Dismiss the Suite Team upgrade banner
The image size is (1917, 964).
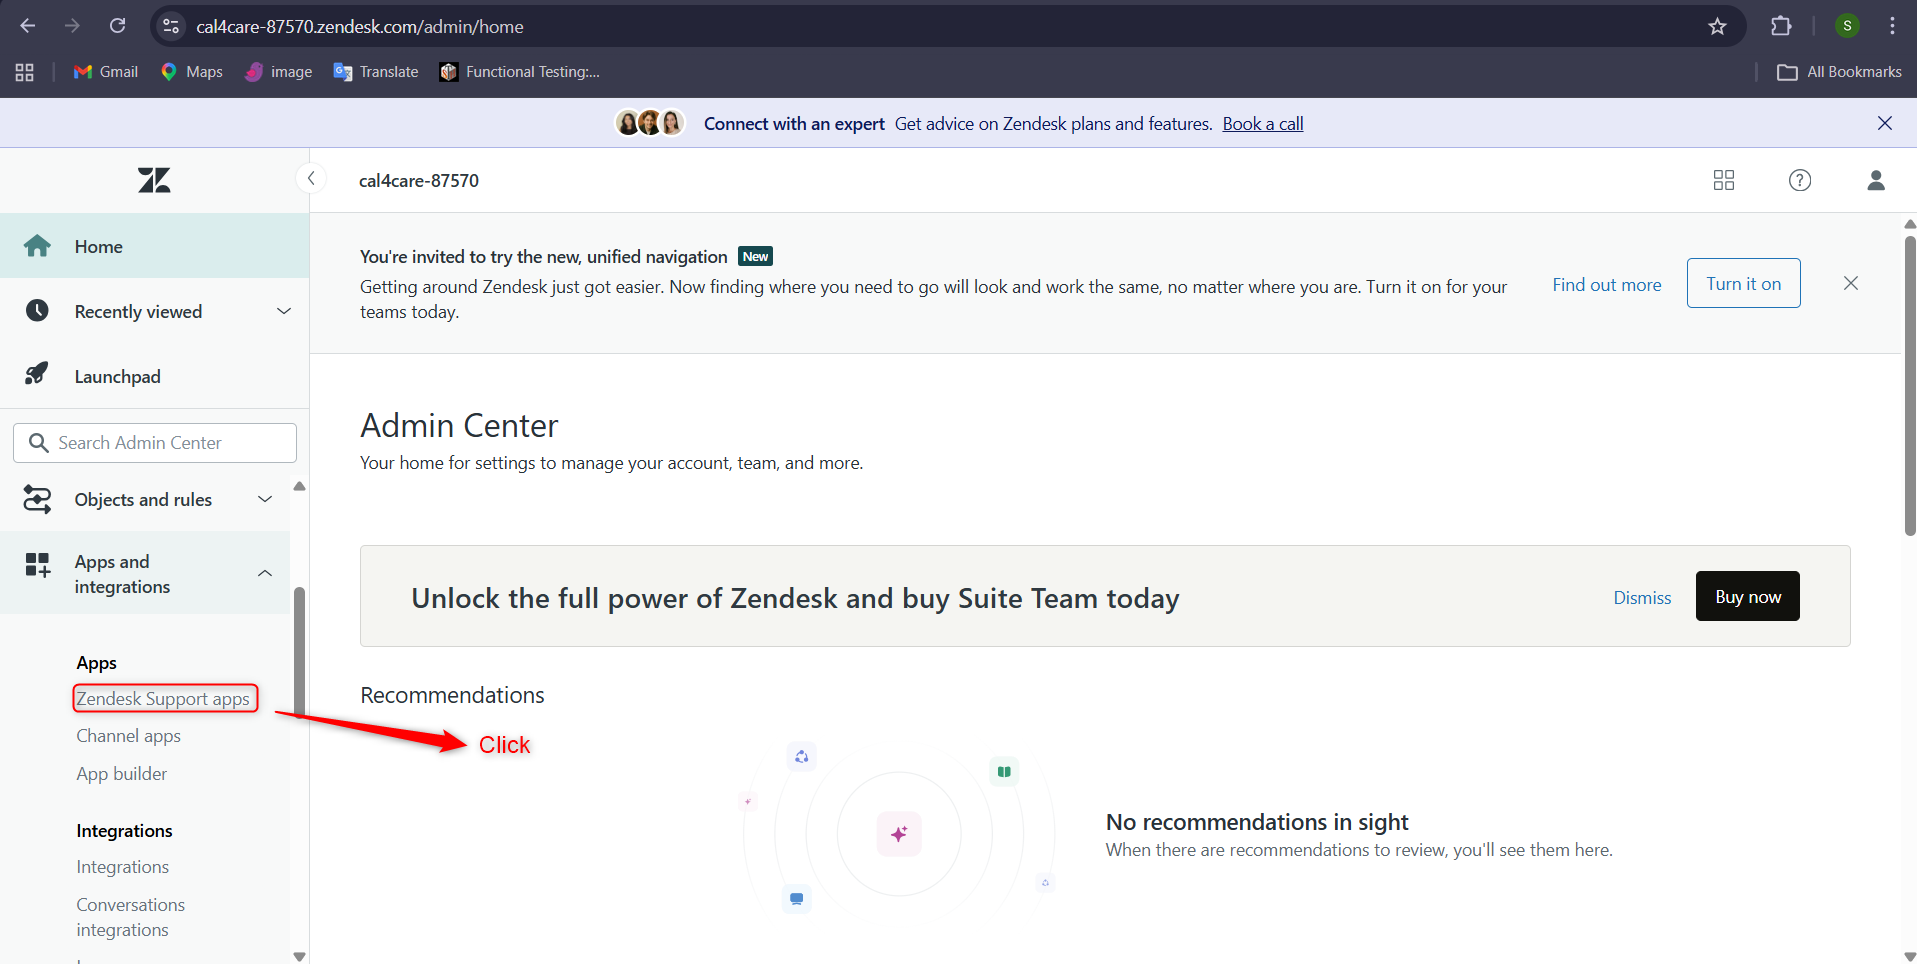pyautogui.click(x=1642, y=597)
